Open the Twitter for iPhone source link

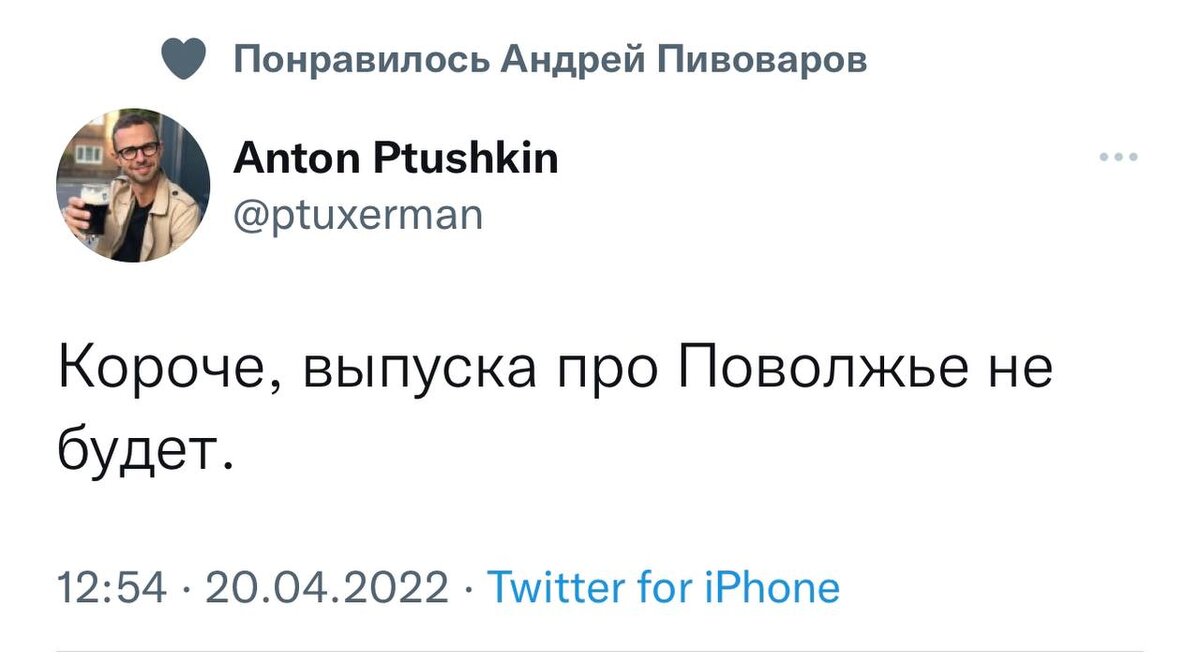tap(662, 587)
